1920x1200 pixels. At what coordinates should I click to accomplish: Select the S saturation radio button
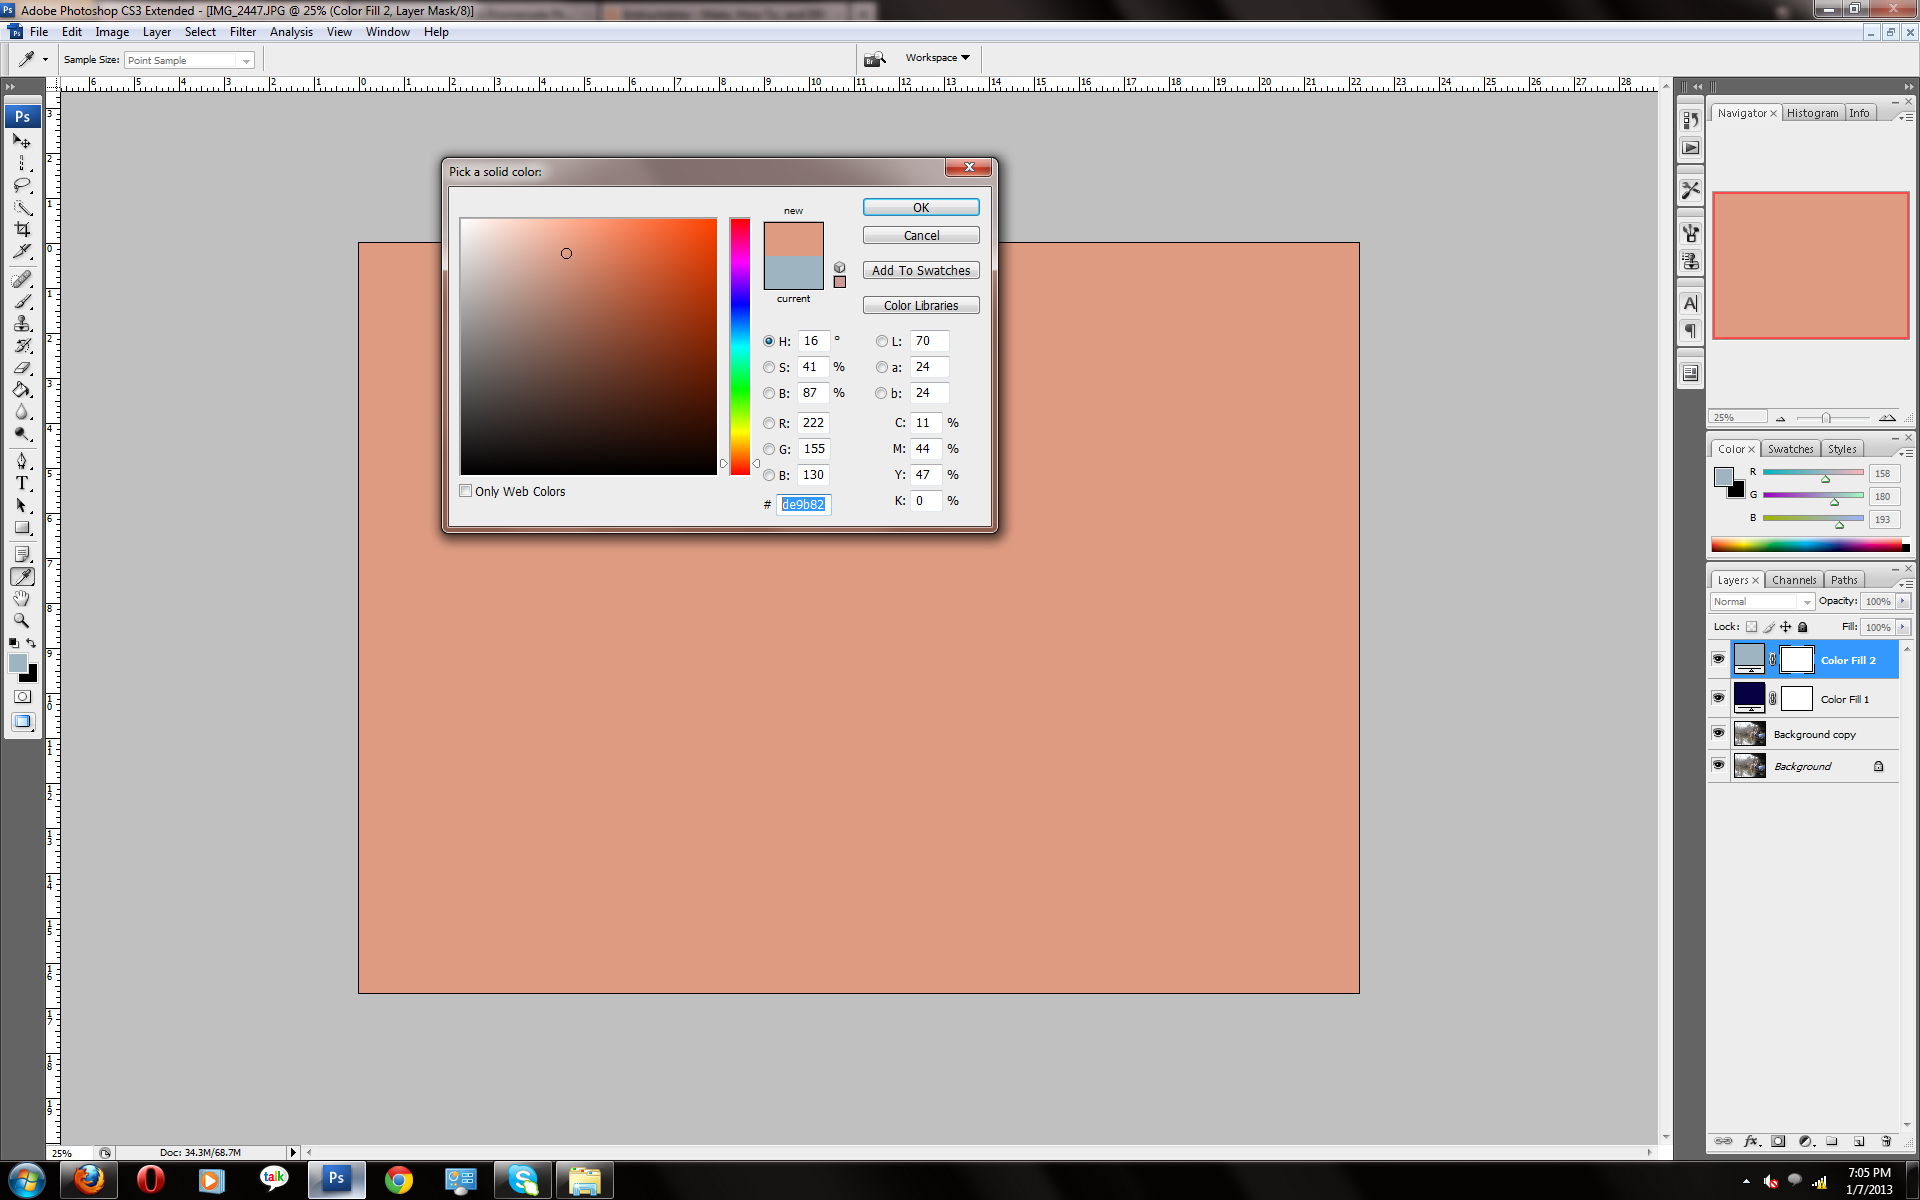tap(769, 367)
